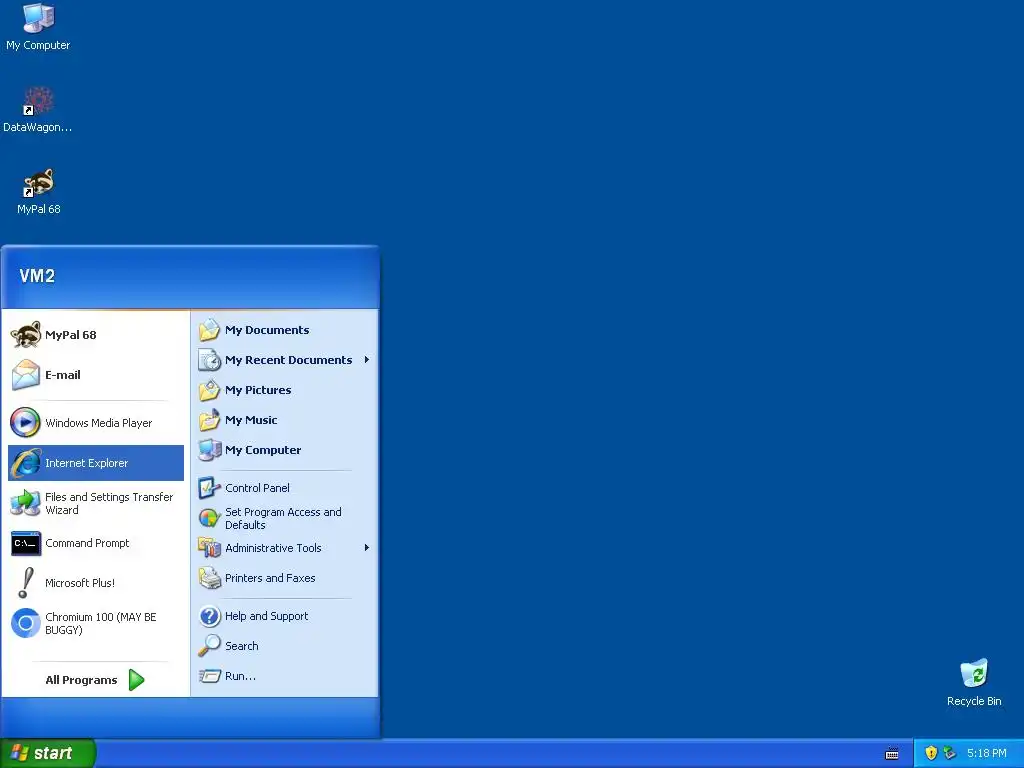This screenshot has width=1024, height=768.
Task: Select the DataWagon desktop shortcut icon
Action: pos(38,101)
